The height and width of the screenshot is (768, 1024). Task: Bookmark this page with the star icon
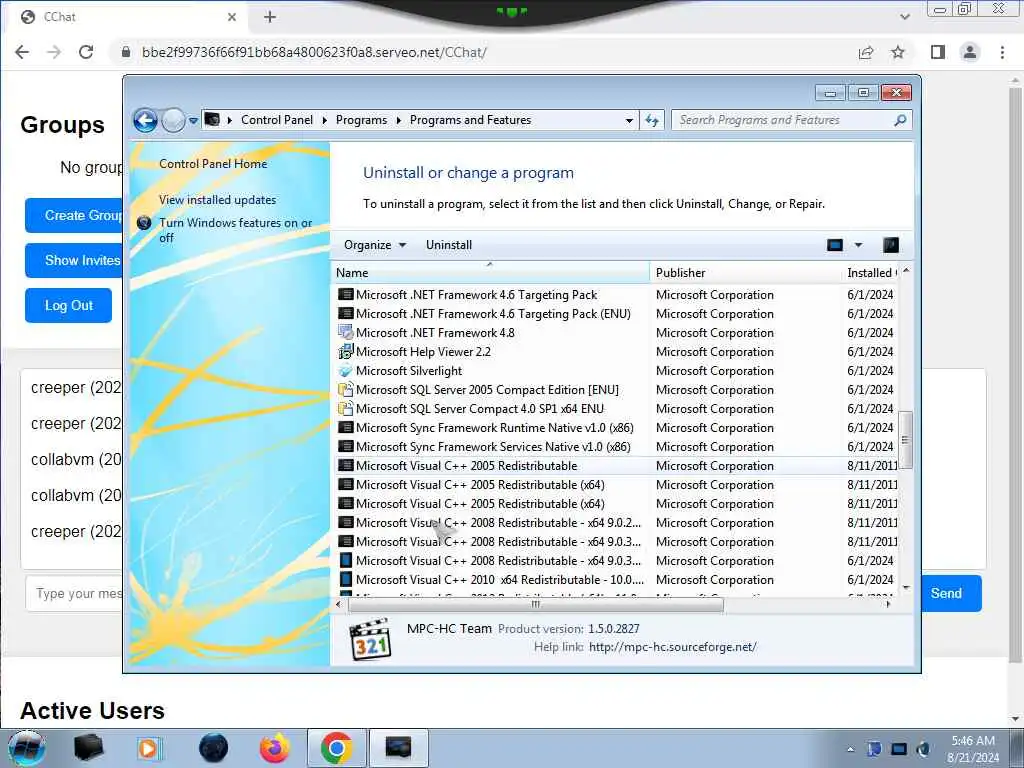point(899,52)
